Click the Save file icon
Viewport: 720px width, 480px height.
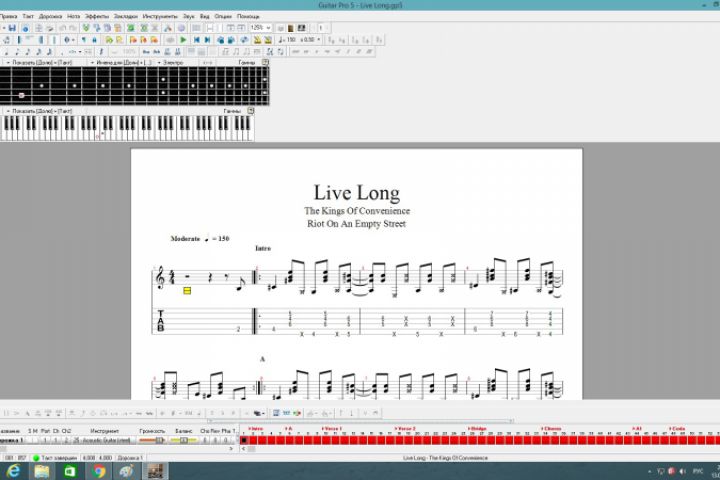pos(12,28)
